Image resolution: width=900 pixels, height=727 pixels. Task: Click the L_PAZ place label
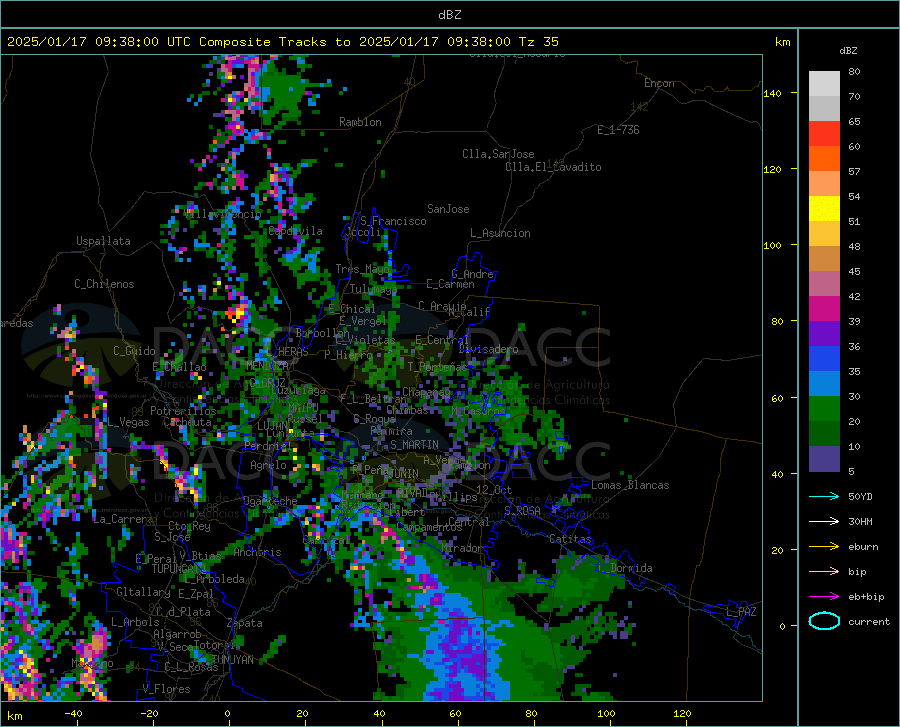741,612
